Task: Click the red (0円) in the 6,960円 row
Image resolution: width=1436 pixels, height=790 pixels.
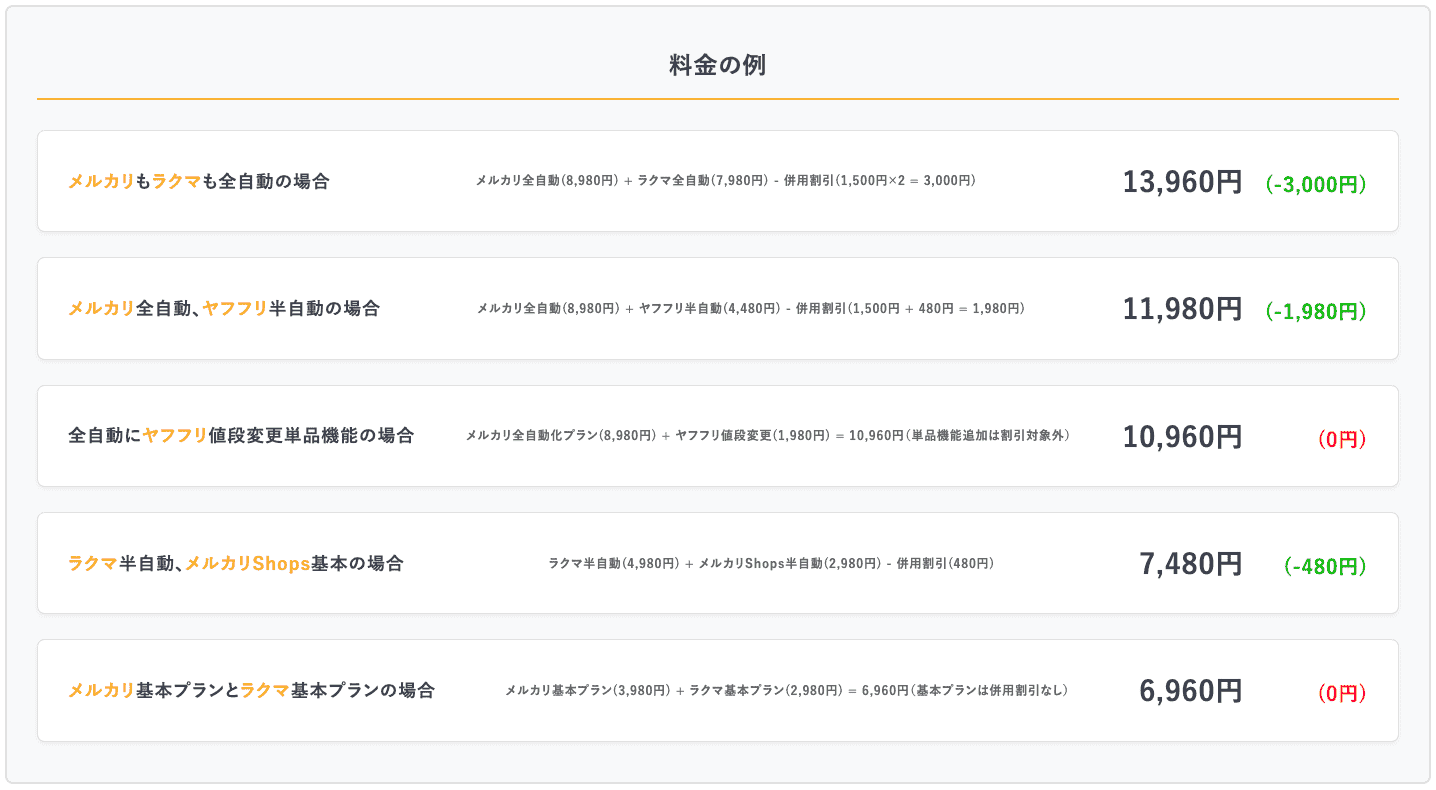Action: click(x=1341, y=693)
